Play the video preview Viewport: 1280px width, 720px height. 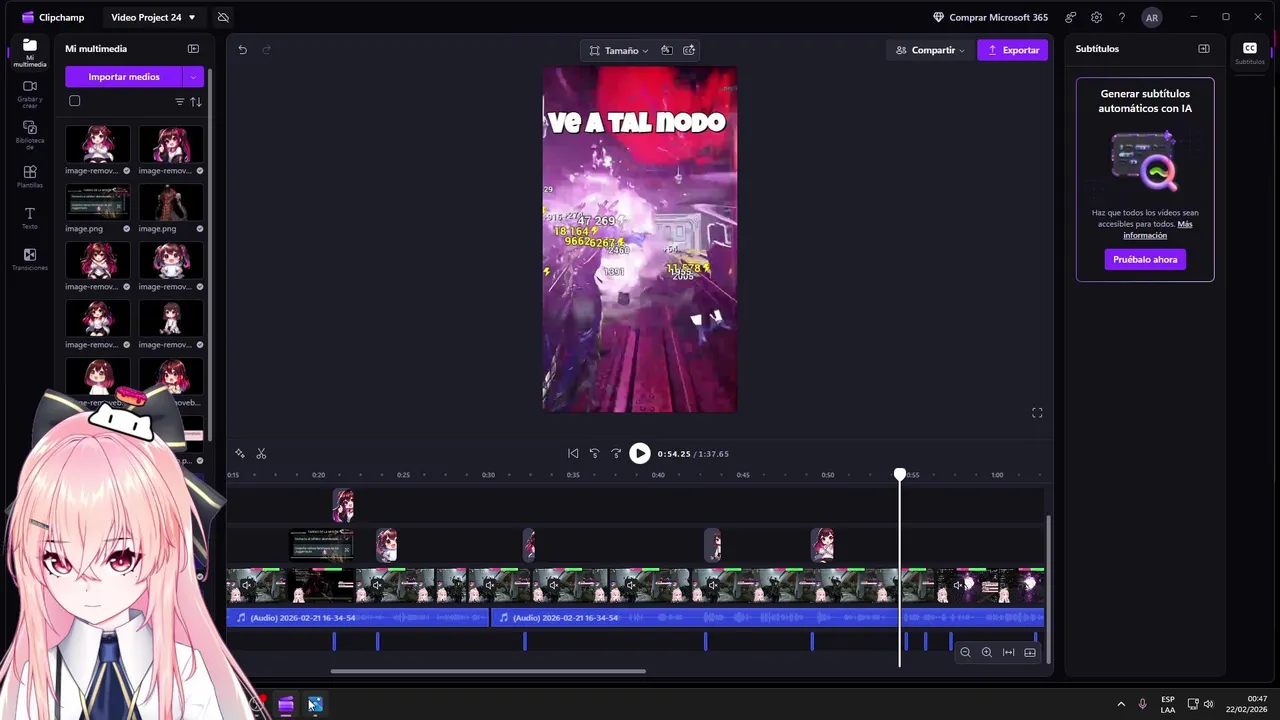[640, 454]
